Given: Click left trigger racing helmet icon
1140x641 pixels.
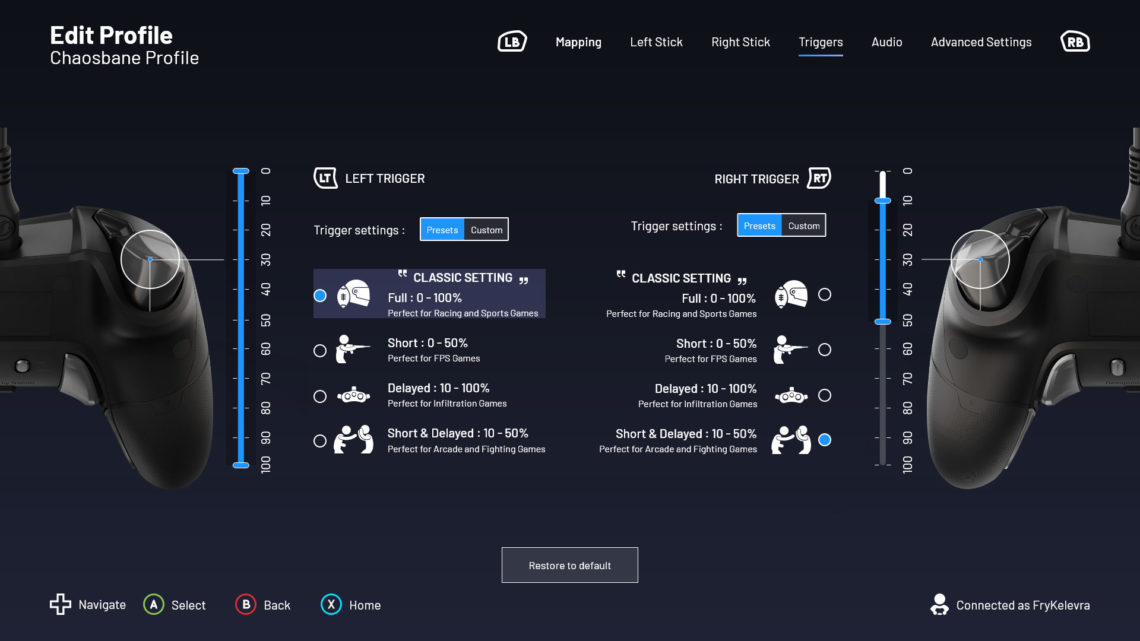Looking at the screenshot, I should (354, 294).
